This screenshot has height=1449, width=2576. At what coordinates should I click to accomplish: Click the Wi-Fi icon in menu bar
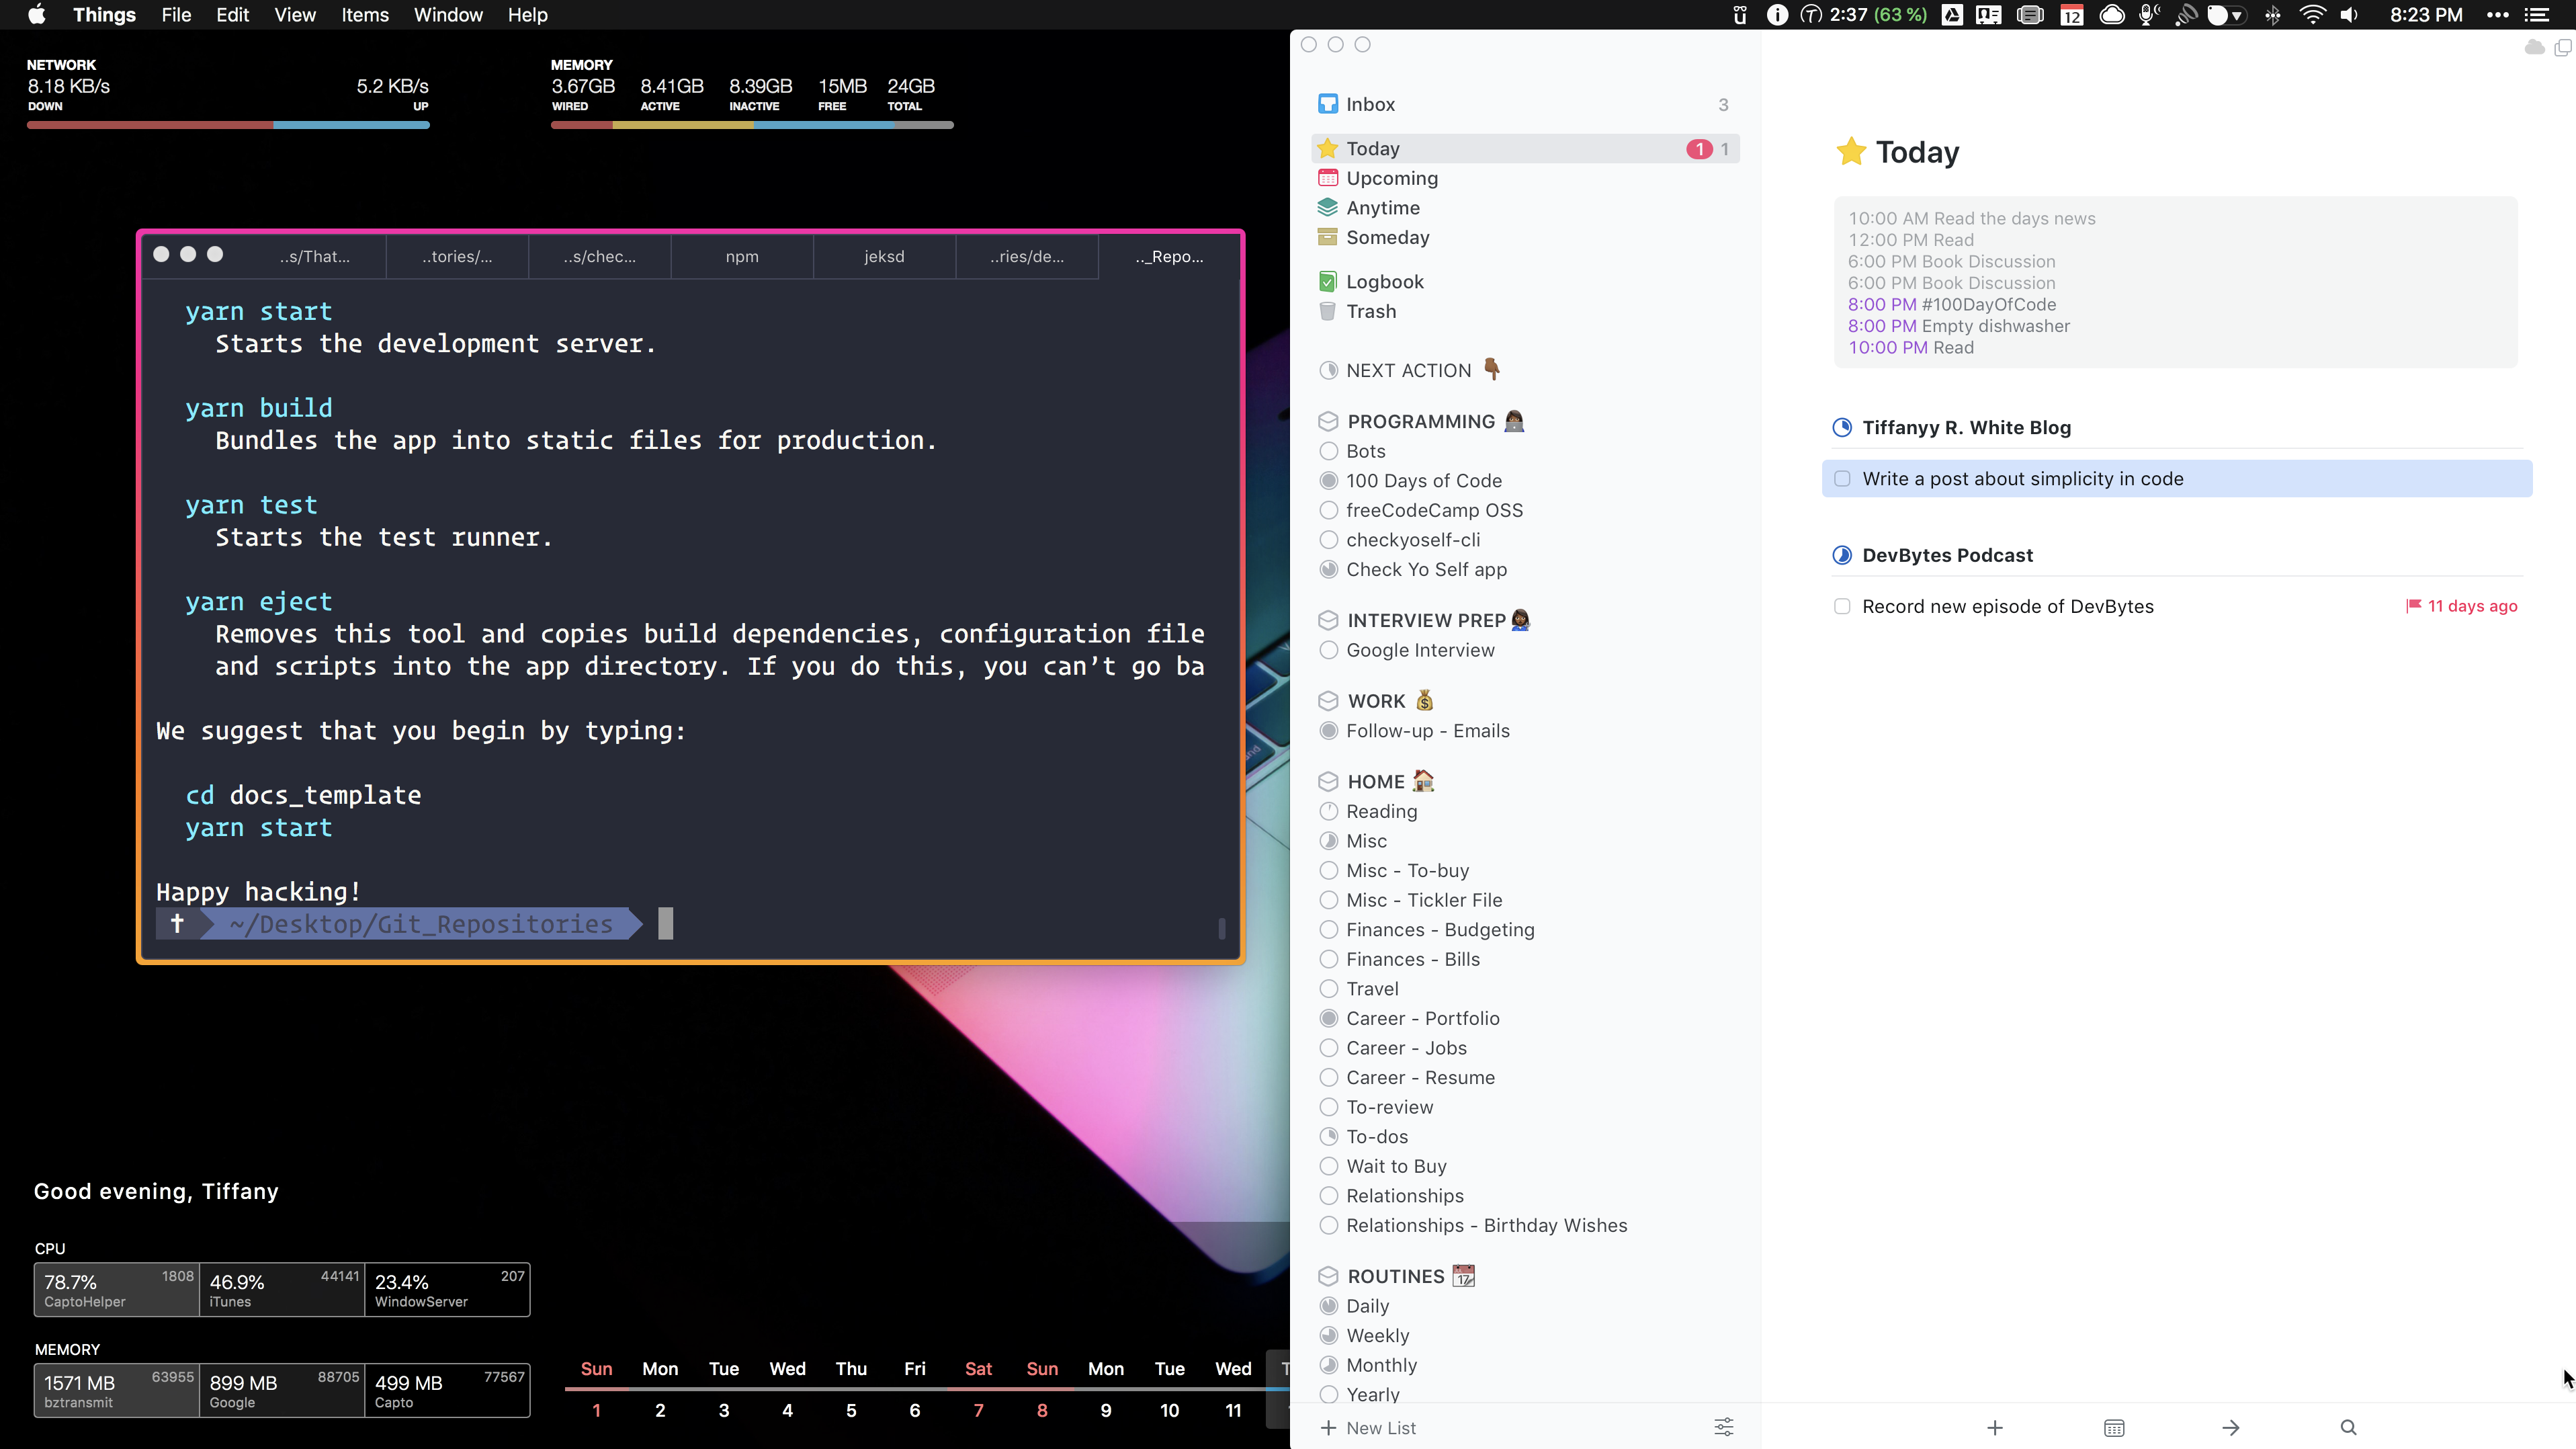[x=2312, y=15]
